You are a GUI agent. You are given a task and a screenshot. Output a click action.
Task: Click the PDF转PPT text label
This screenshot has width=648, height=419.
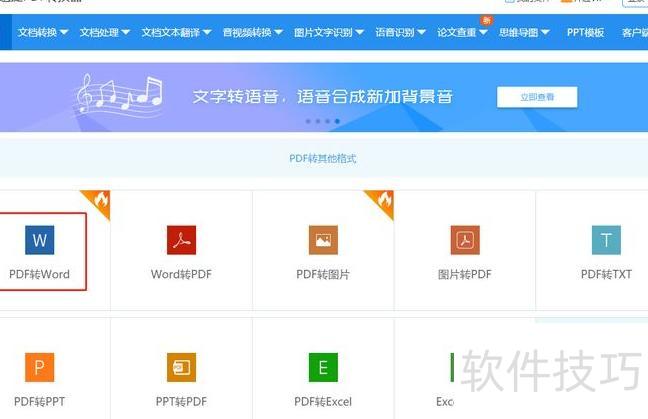[x=39, y=401]
